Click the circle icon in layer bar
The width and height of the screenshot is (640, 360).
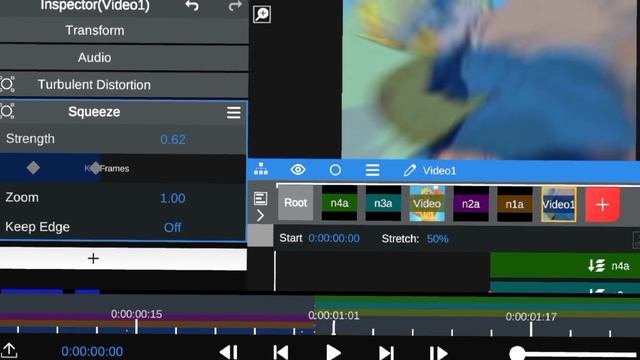(335, 170)
